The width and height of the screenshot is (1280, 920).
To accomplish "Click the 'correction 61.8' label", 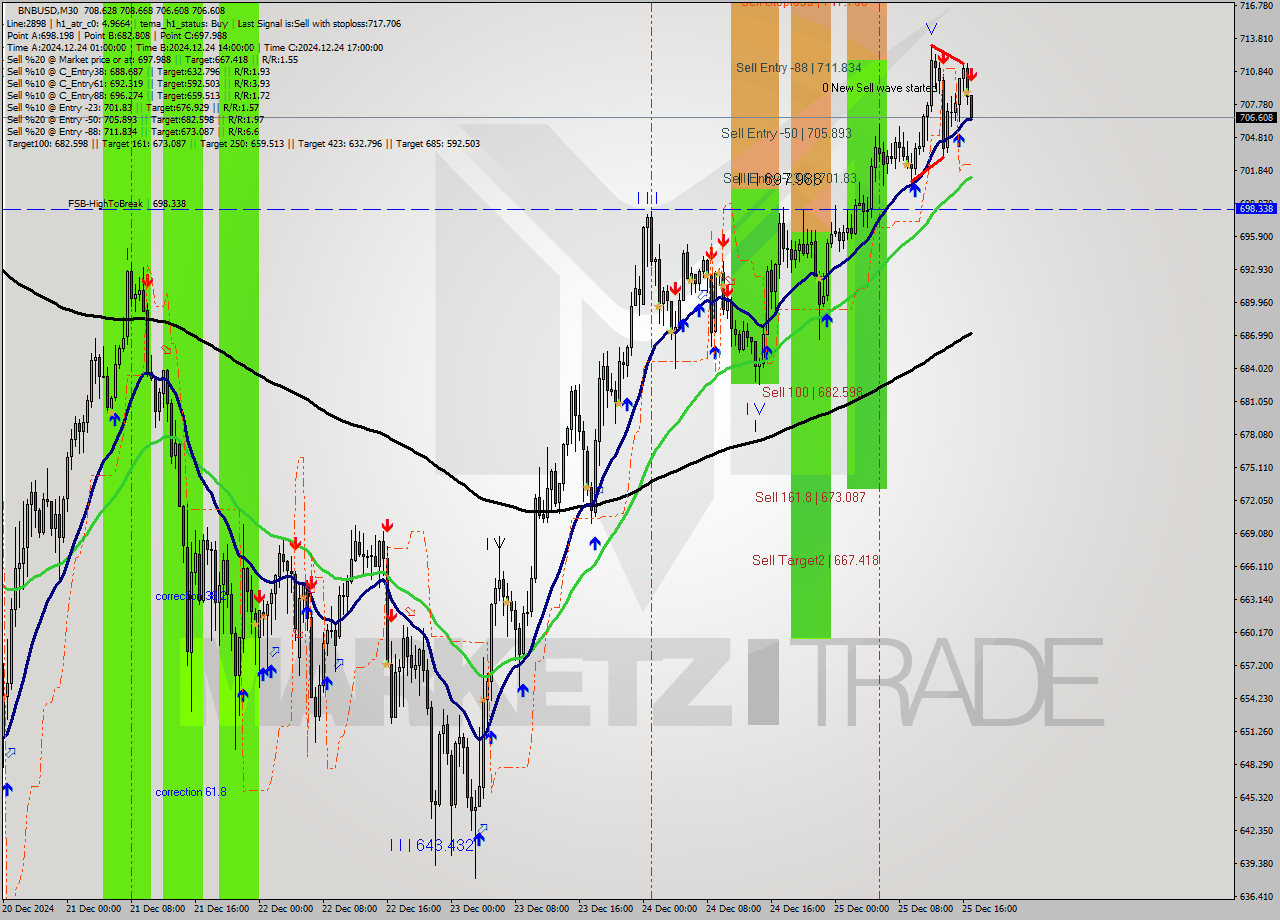I will coord(190,792).
